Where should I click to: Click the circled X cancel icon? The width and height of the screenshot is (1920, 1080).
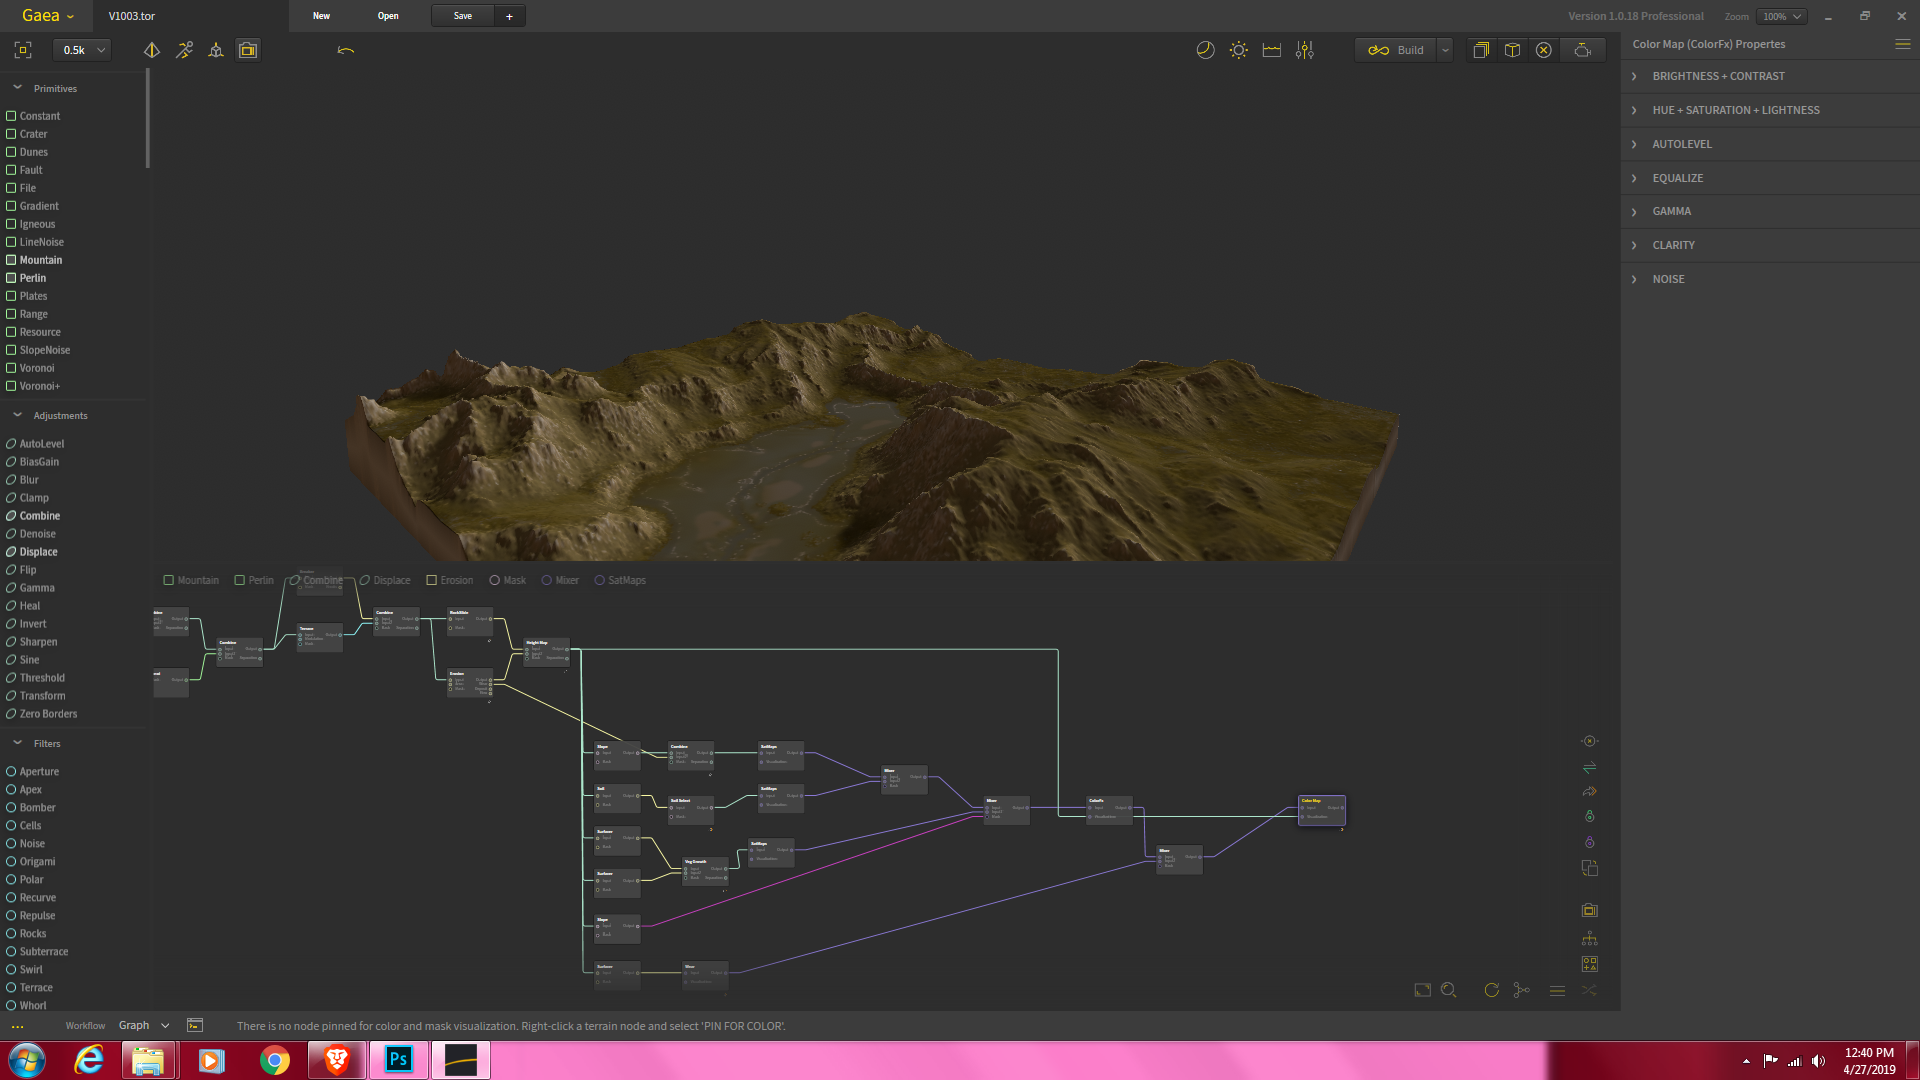(x=1543, y=50)
